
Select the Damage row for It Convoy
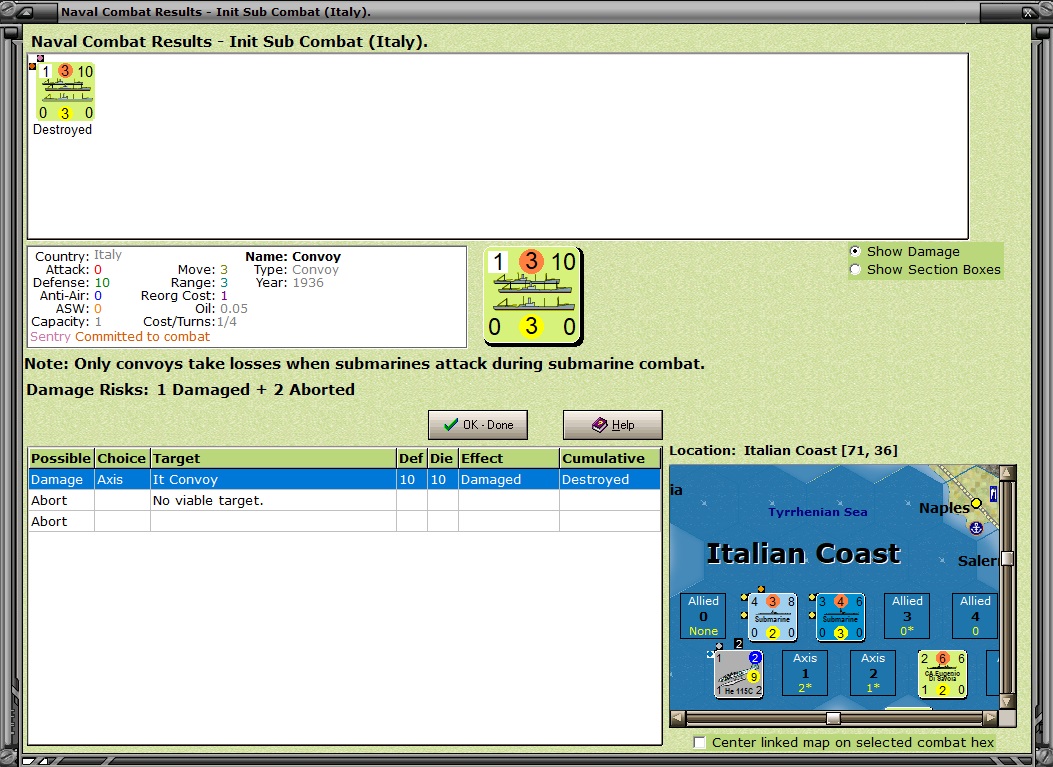pyautogui.click(x=345, y=480)
